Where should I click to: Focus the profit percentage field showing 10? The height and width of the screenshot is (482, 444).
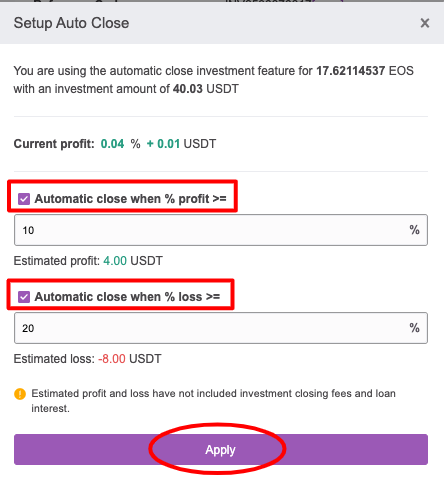tap(221, 230)
